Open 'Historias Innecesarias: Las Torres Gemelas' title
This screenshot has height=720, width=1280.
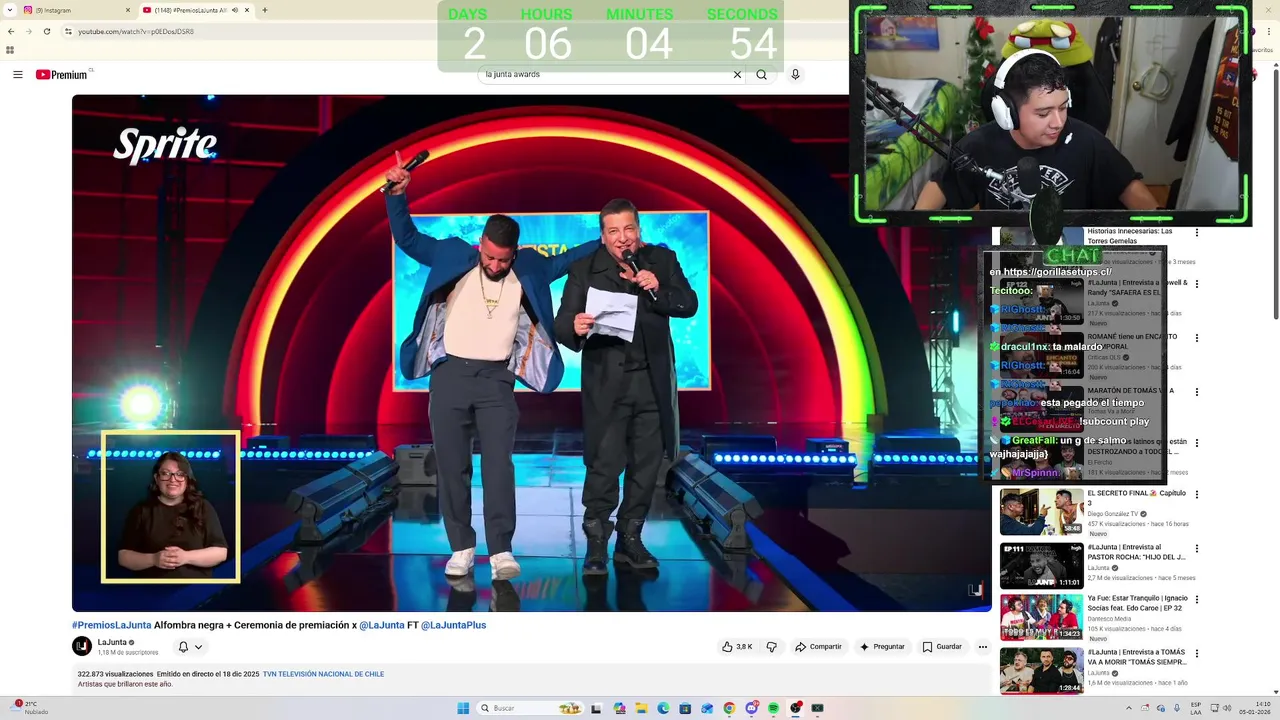point(1129,236)
